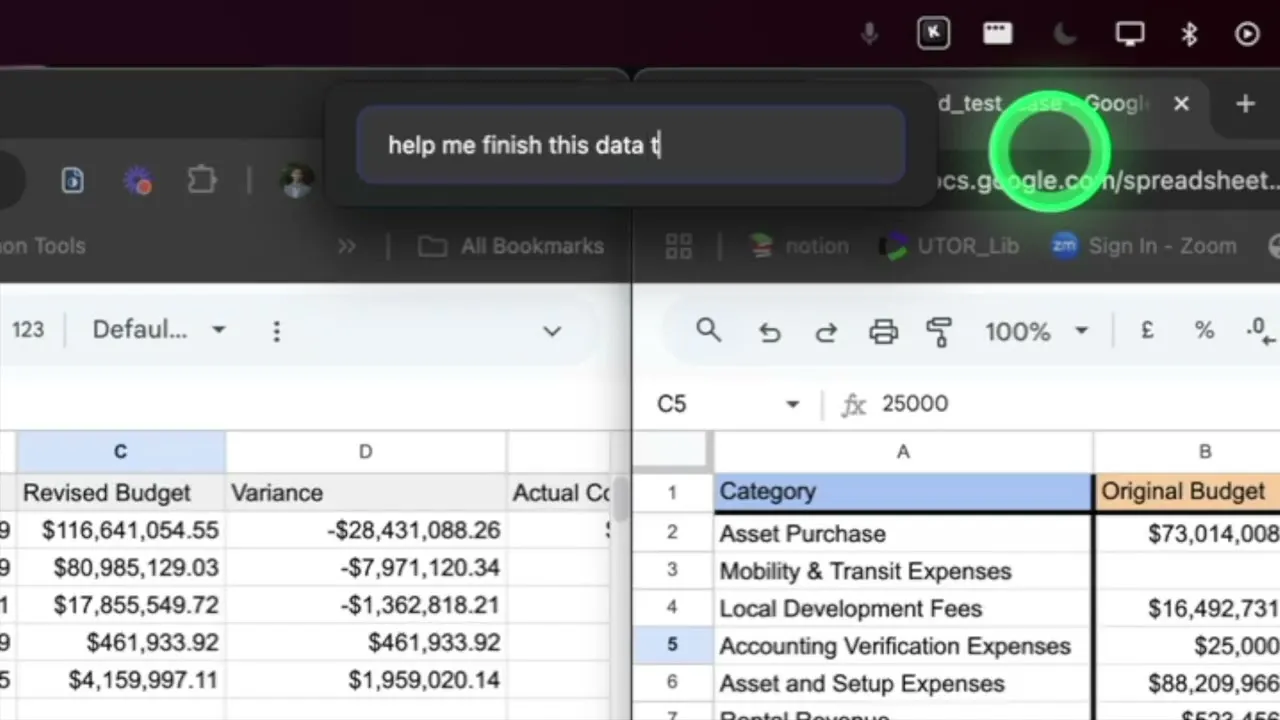Viewport: 1280px width, 720px height.
Task: Open the search tool in Sheets toolbar
Action: (709, 331)
